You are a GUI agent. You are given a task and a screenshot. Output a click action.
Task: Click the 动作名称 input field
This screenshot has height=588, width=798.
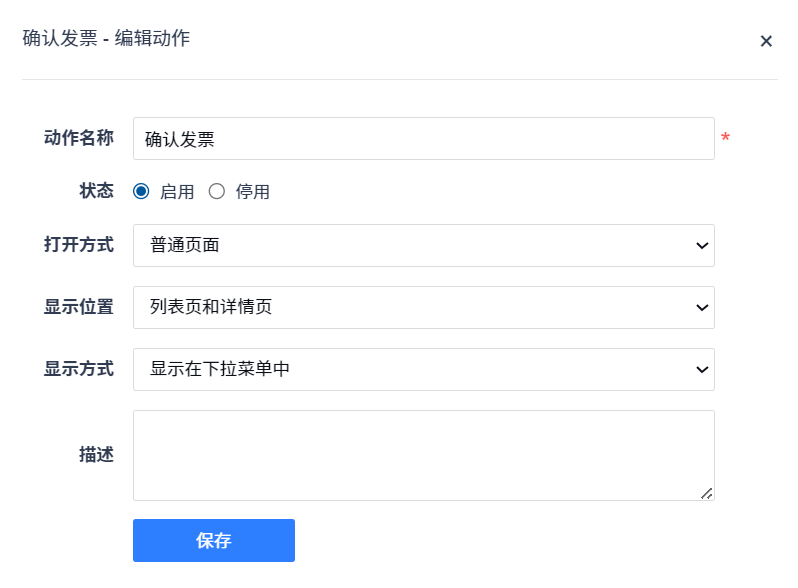(x=423, y=139)
